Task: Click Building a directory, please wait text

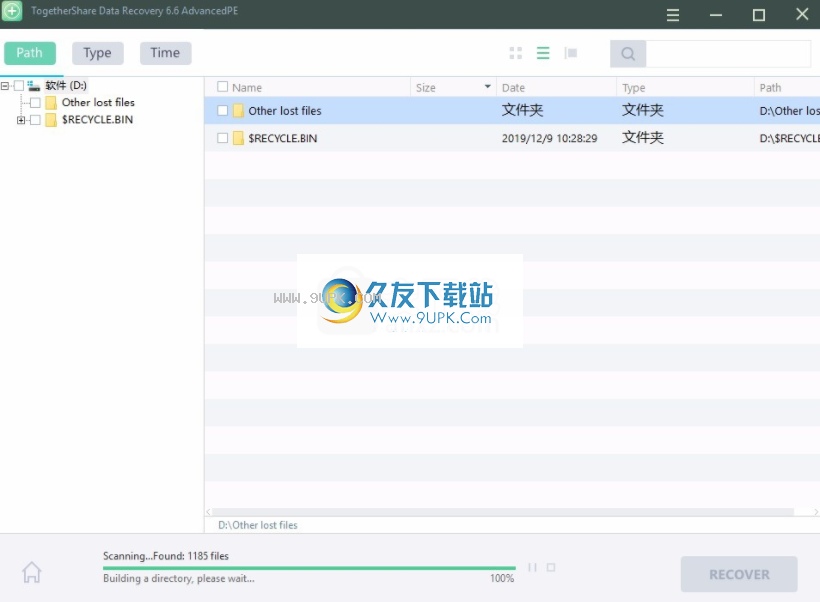Action: (179, 578)
